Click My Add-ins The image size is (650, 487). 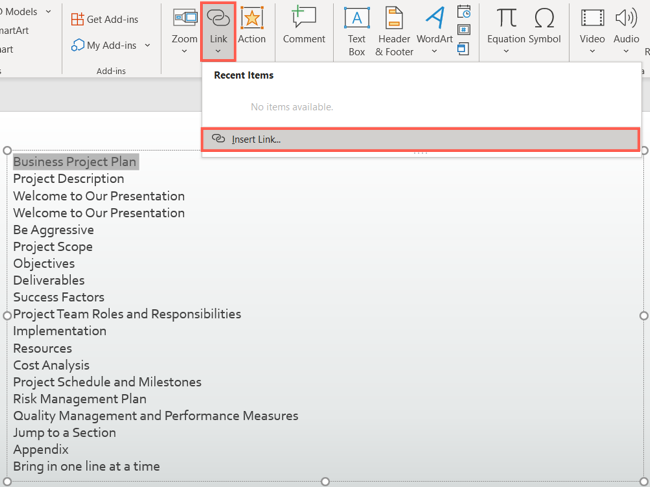click(x=110, y=45)
